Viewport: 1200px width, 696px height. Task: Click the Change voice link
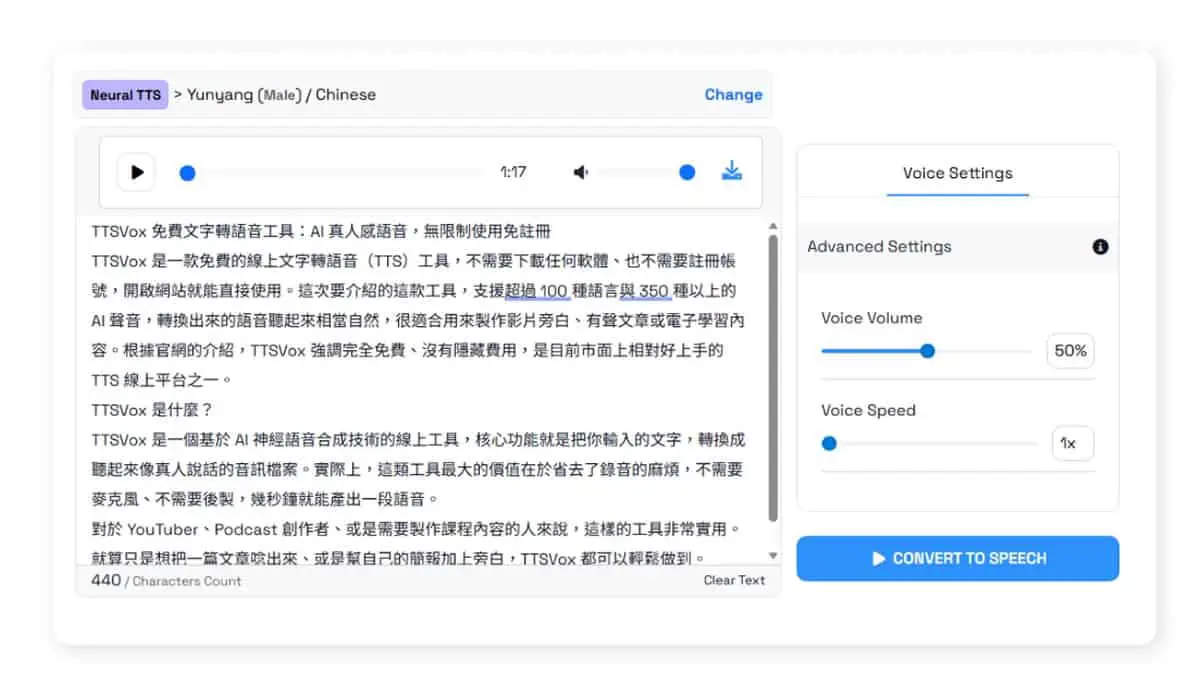[x=733, y=95]
